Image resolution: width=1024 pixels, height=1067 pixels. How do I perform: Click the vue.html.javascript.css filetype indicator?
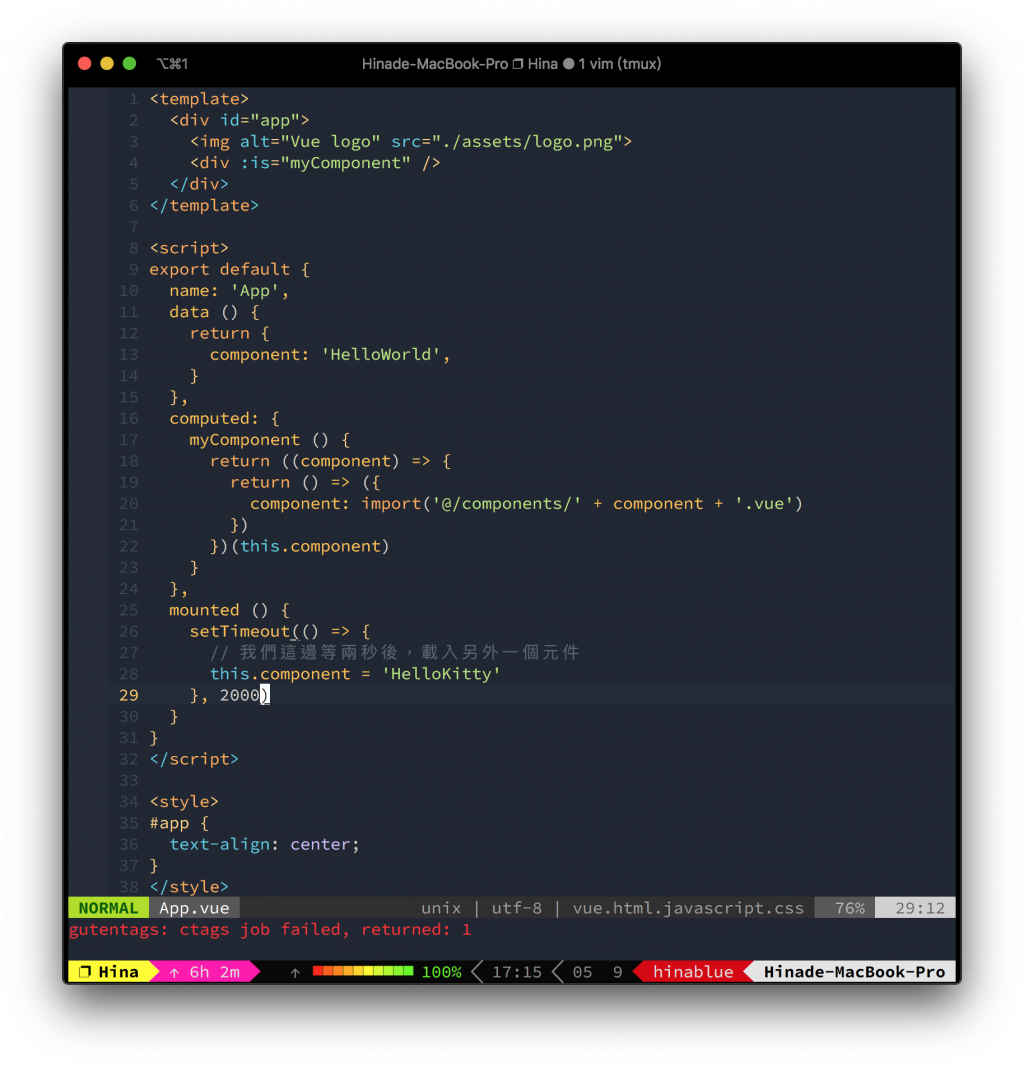tap(688, 908)
